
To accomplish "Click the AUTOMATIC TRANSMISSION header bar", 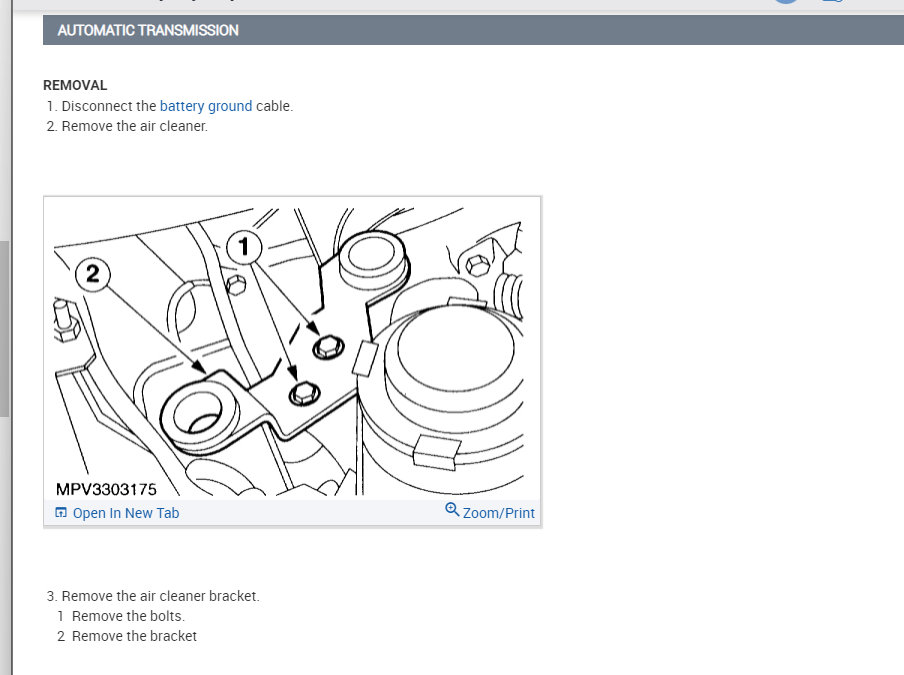I will point(473,30).
